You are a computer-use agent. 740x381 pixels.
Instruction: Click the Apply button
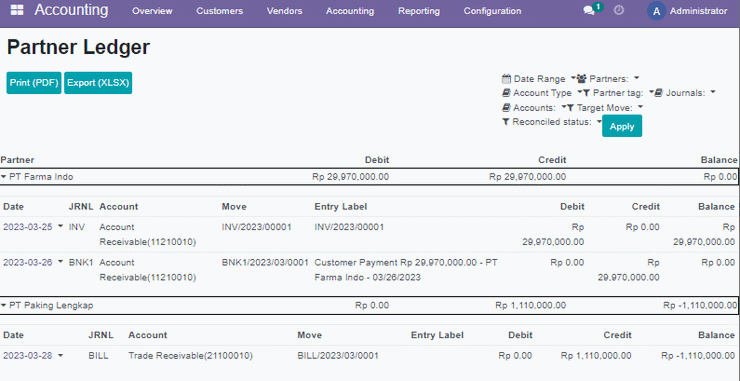[x=622, y=126]
